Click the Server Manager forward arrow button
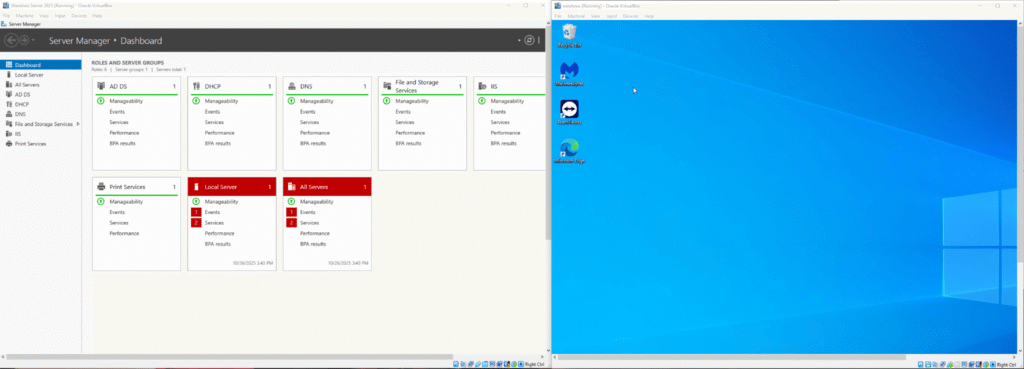The image size is (1024, 369). click(24, 40)
